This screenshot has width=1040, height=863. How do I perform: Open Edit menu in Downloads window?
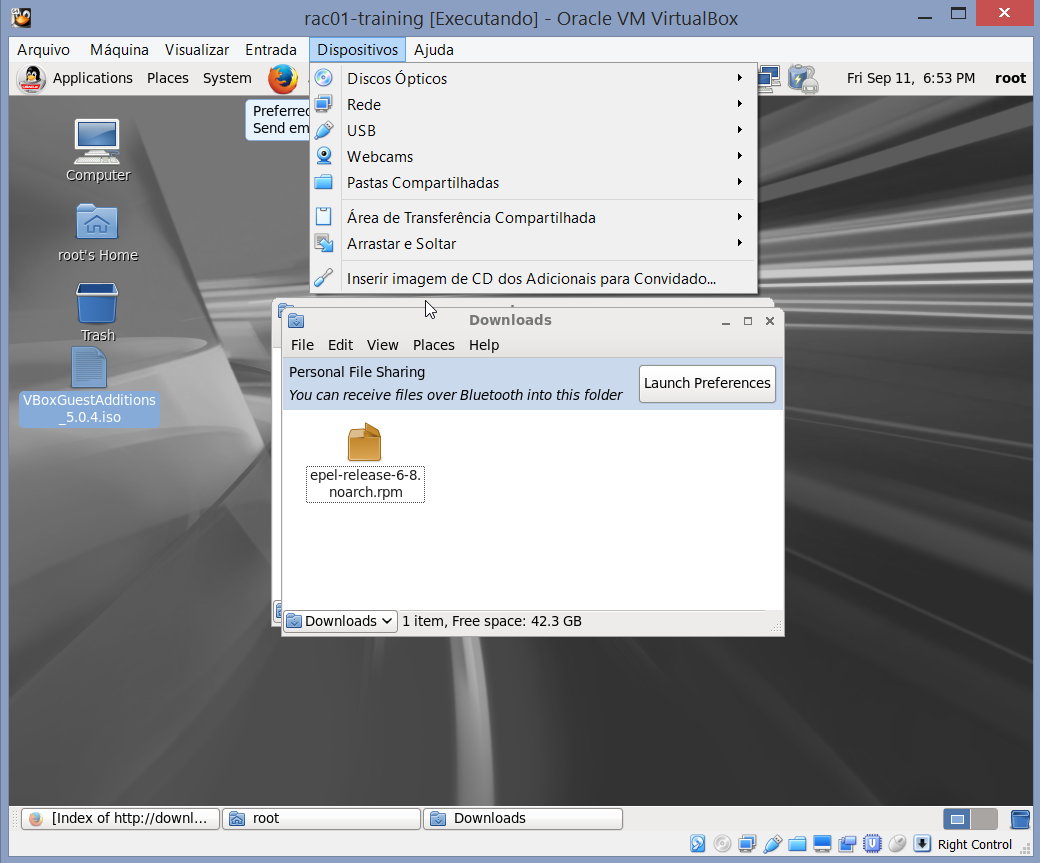(x=340, y=345)
